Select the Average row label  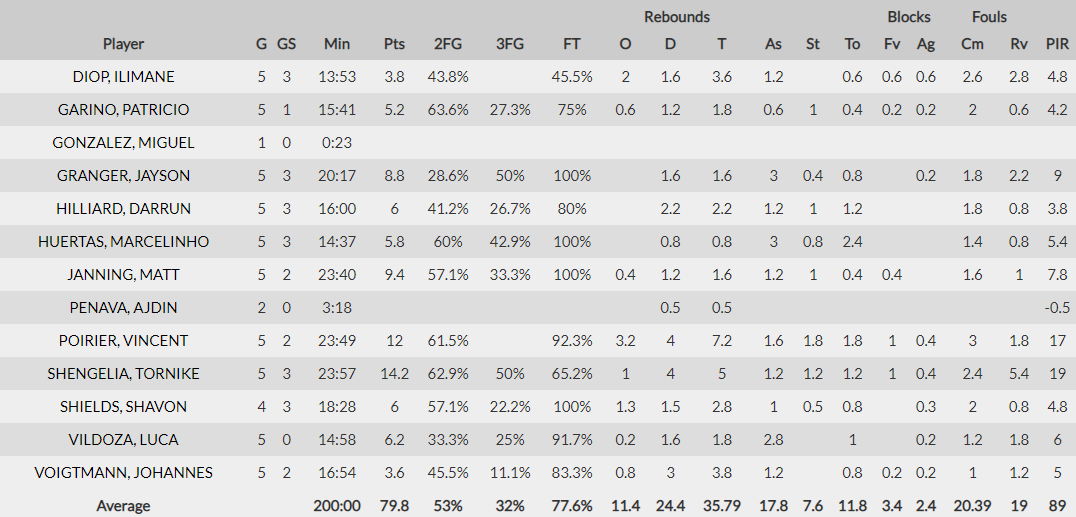click(123, 506)
